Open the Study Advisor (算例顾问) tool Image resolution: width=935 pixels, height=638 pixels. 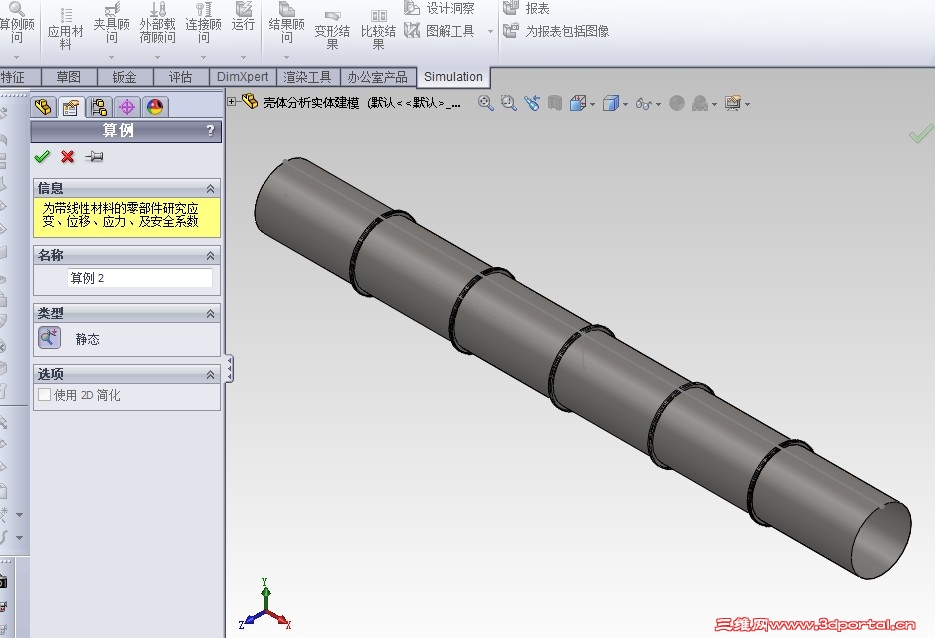(17, 23)
